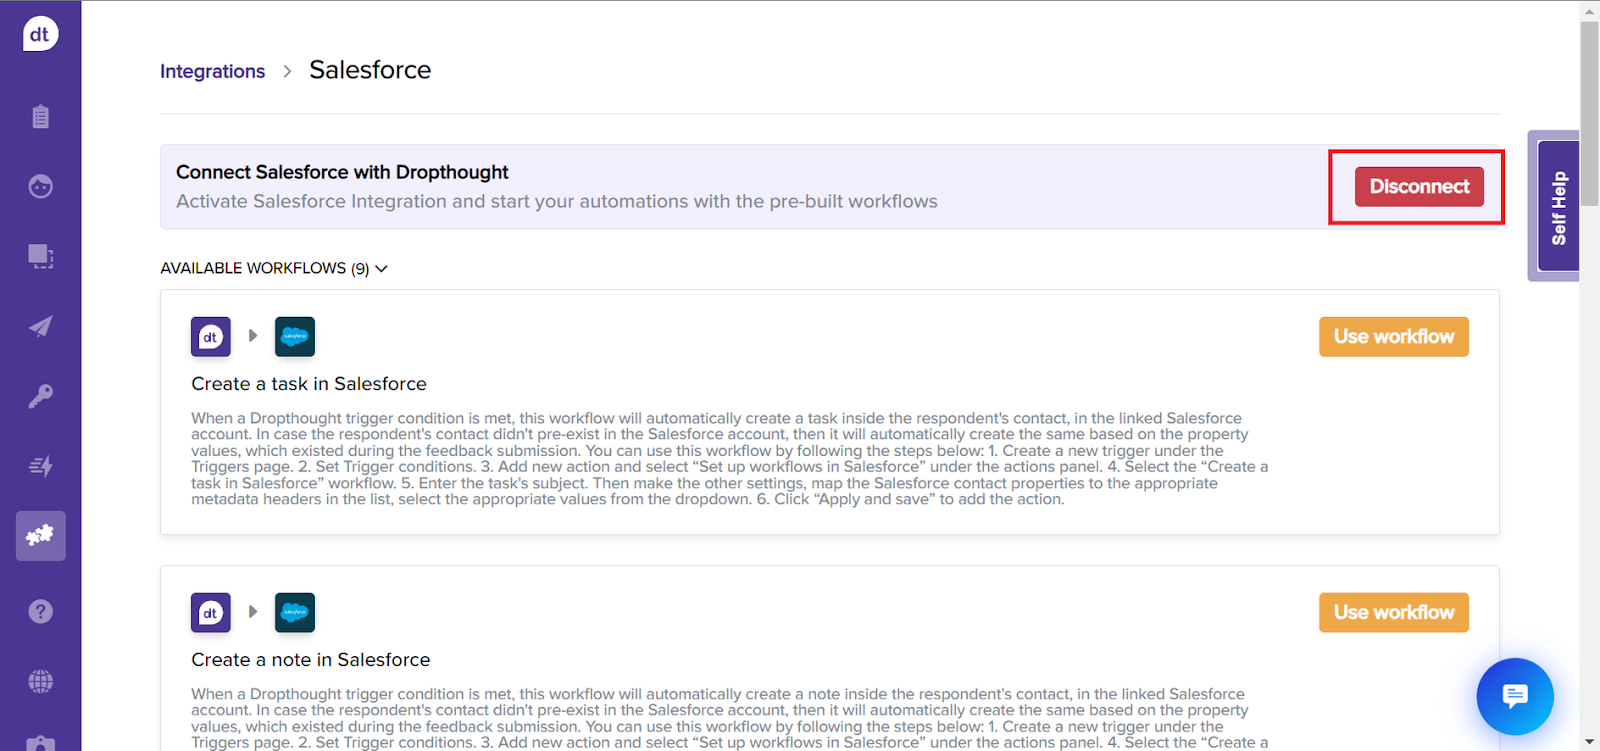The height and width of the screenshot is (751, 1600).
Task: Select the puzzle piece integrations icon
Action: [x=40, y=536]
